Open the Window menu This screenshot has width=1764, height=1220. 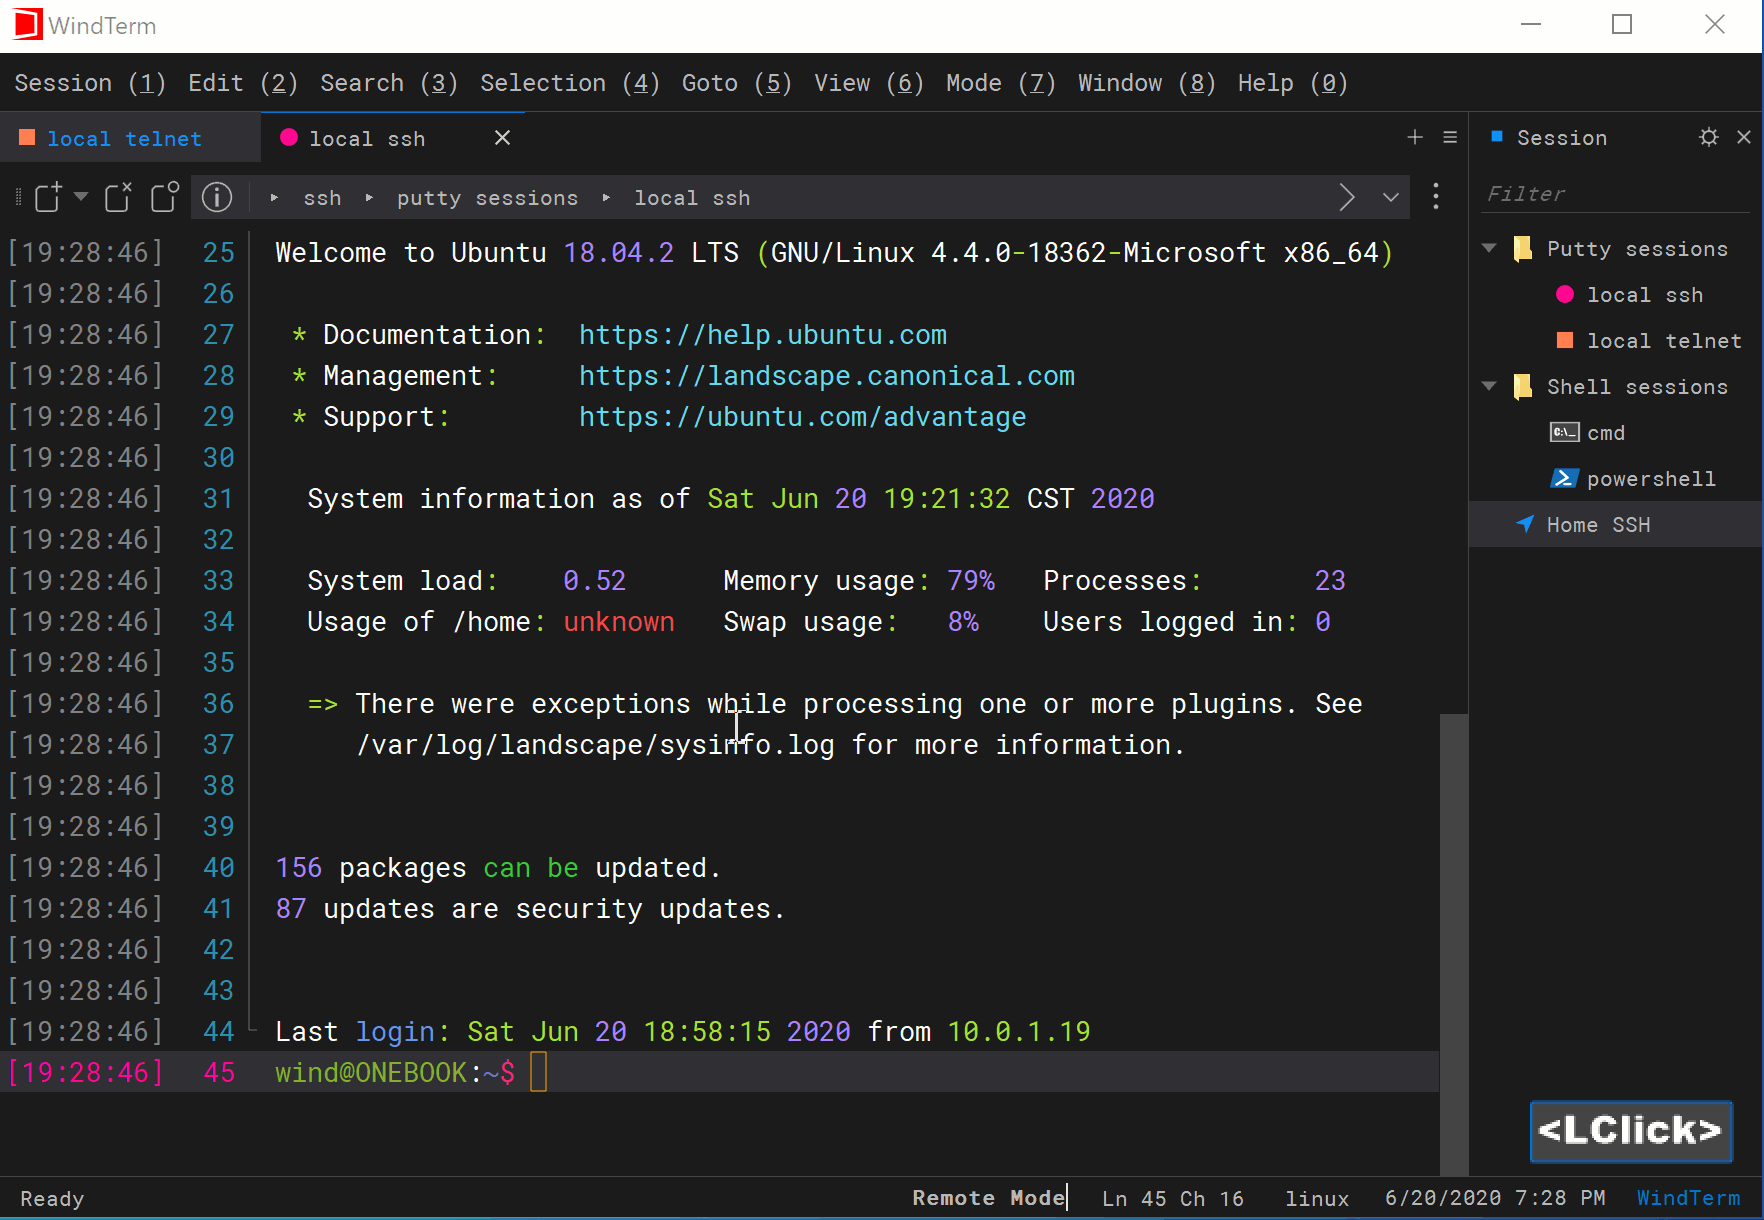click(x=1147, y=83)
